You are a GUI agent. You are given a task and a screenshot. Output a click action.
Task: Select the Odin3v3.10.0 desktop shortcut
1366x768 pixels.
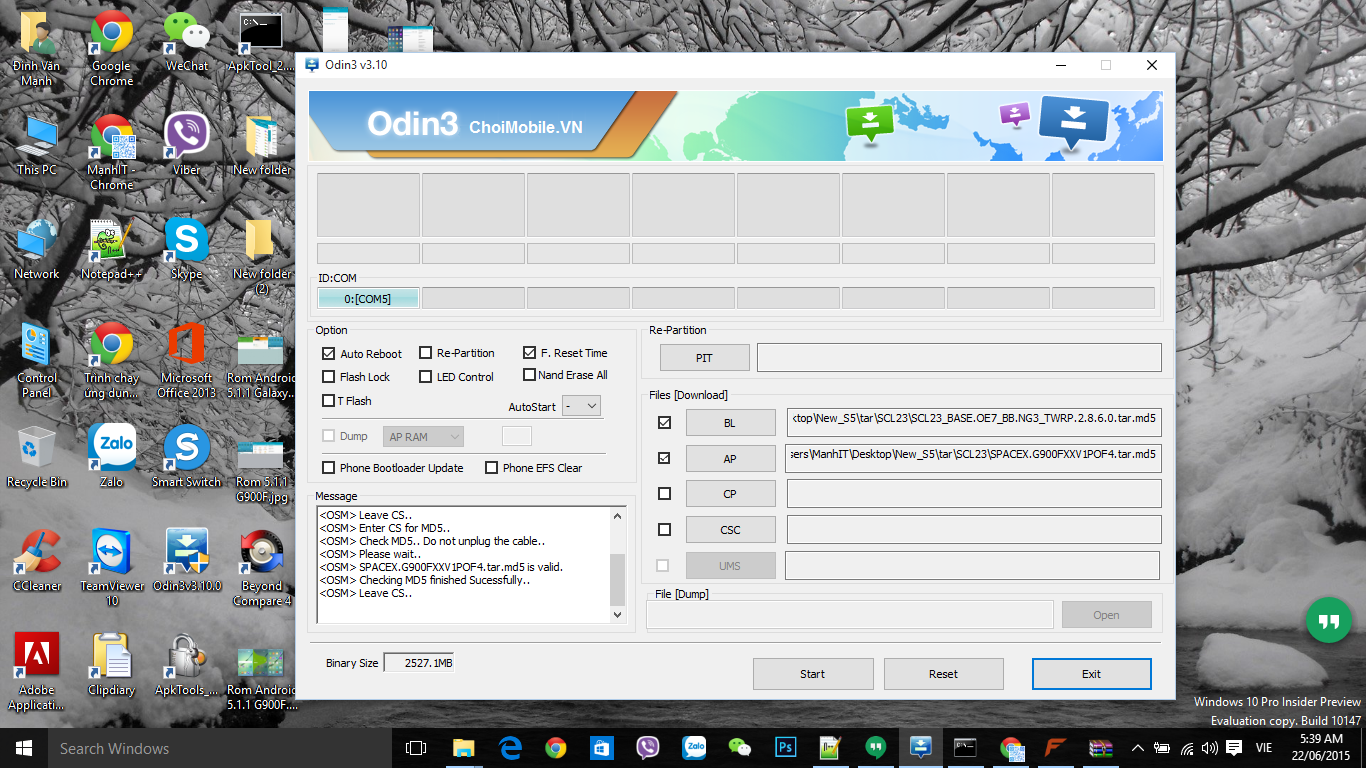pos(187,562)
